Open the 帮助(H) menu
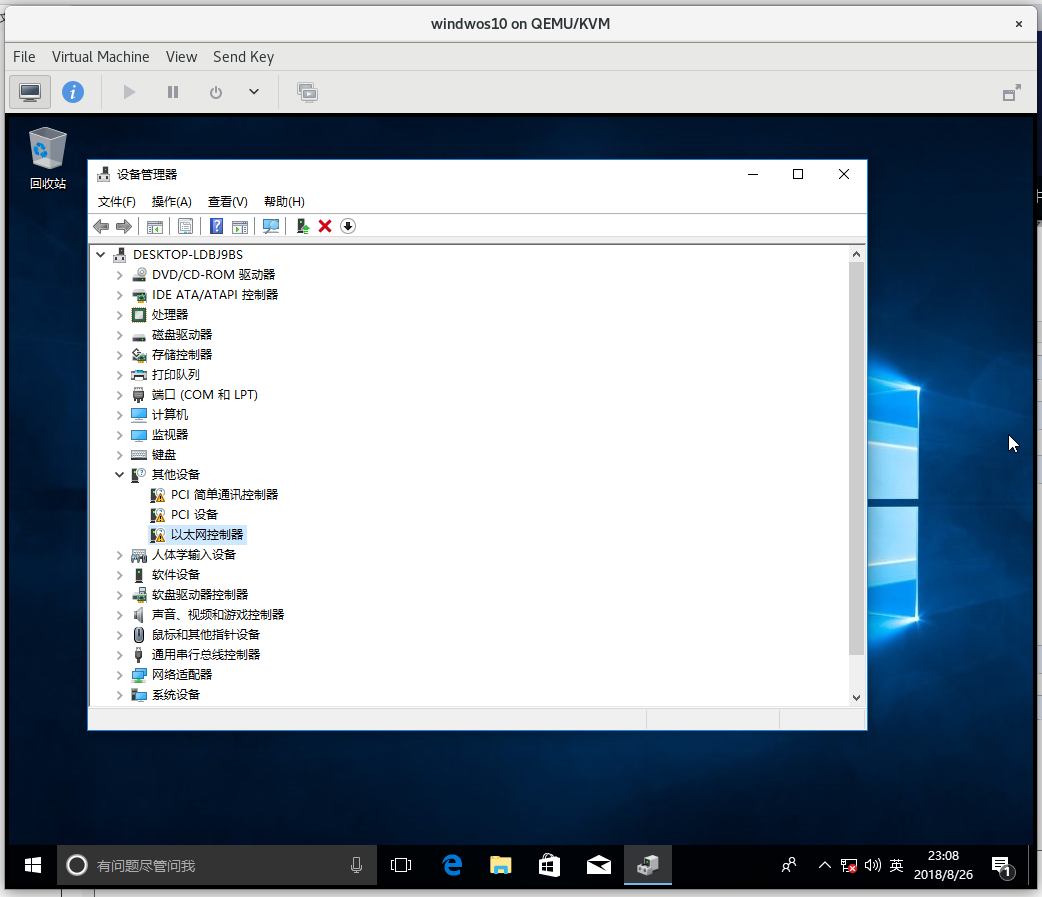The height and width of the screenshot is (897, 1042). click(284, 201)
